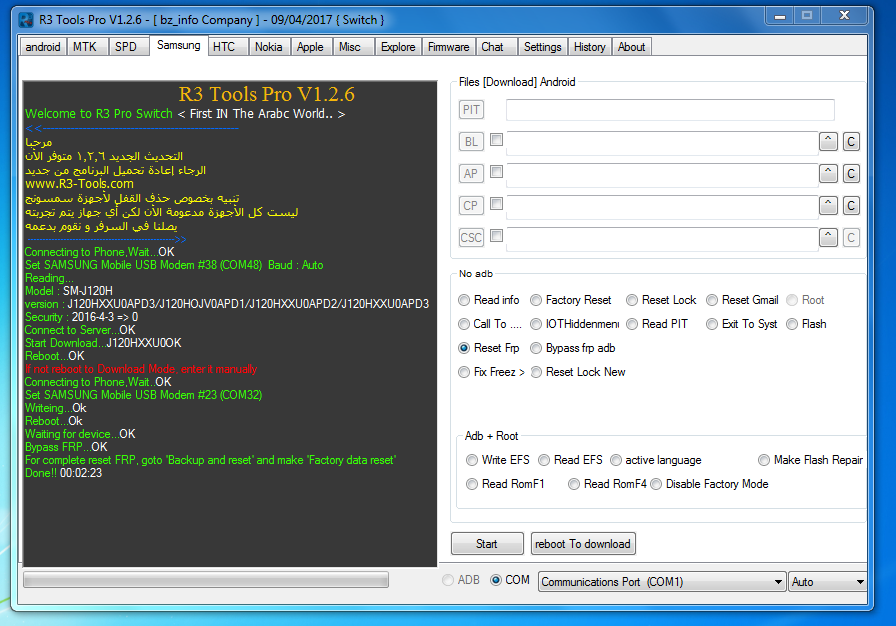This screenshot has height=626, width=896.
Task: Click the reboot To download button
Action: [x=583, y=544]
